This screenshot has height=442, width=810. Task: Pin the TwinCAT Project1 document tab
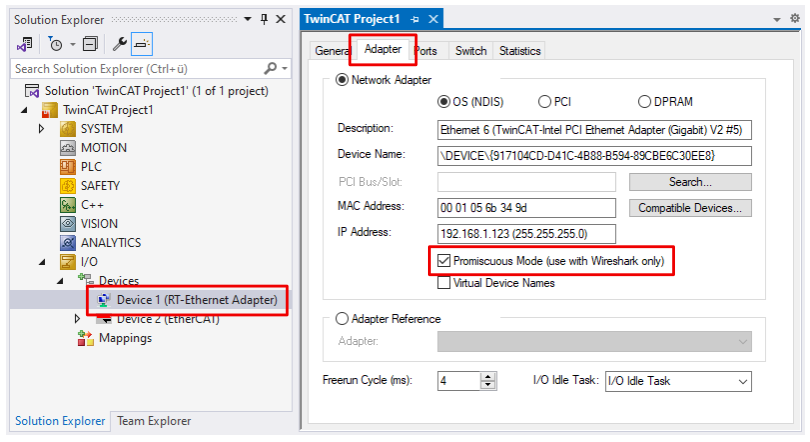pos(415,20)
